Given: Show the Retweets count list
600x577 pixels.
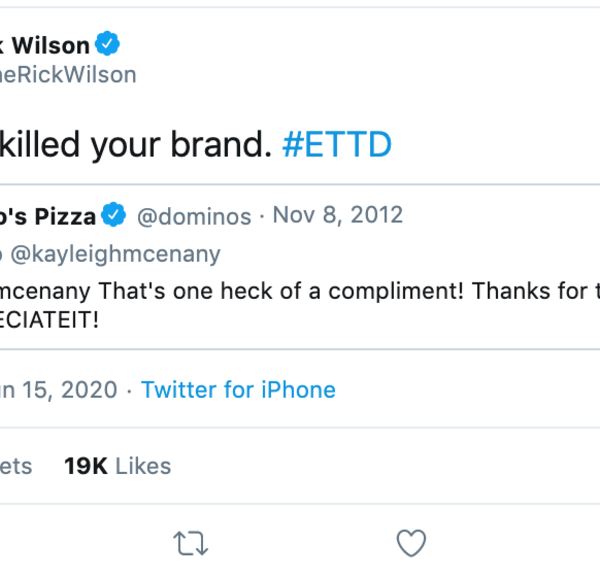Looking at the screenshot, I should (x=16, y=466).
